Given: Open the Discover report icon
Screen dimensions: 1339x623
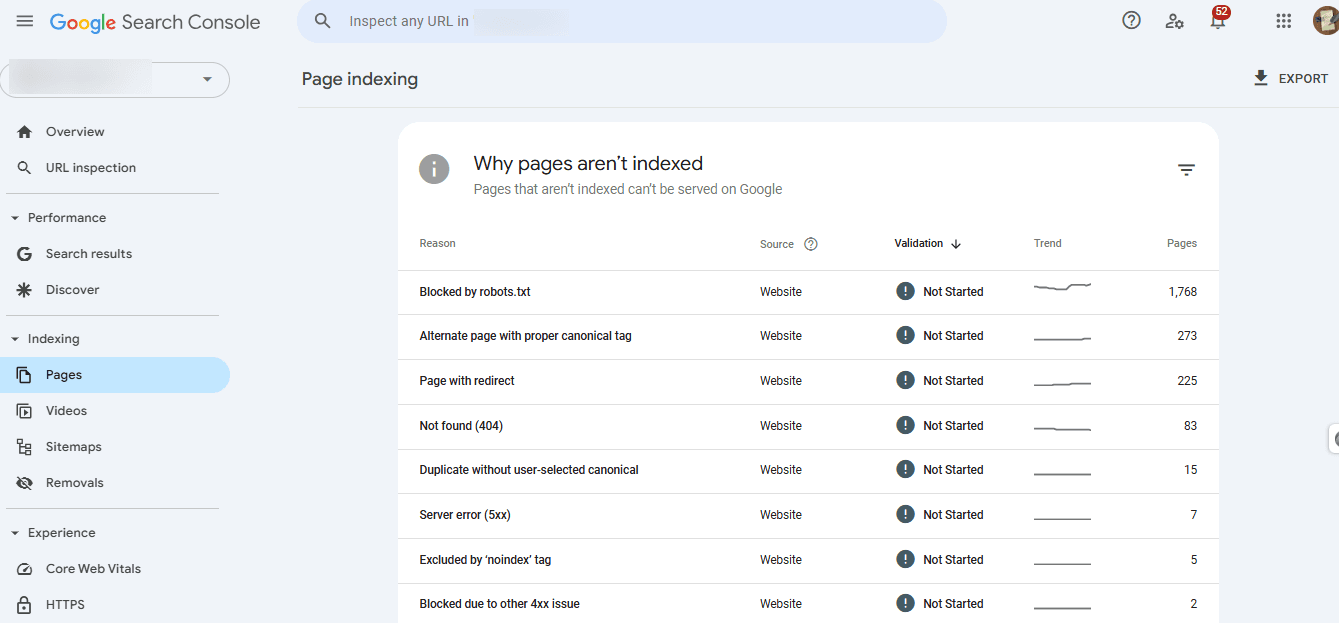Looking at the screenshot, I should tap(24, 289).
